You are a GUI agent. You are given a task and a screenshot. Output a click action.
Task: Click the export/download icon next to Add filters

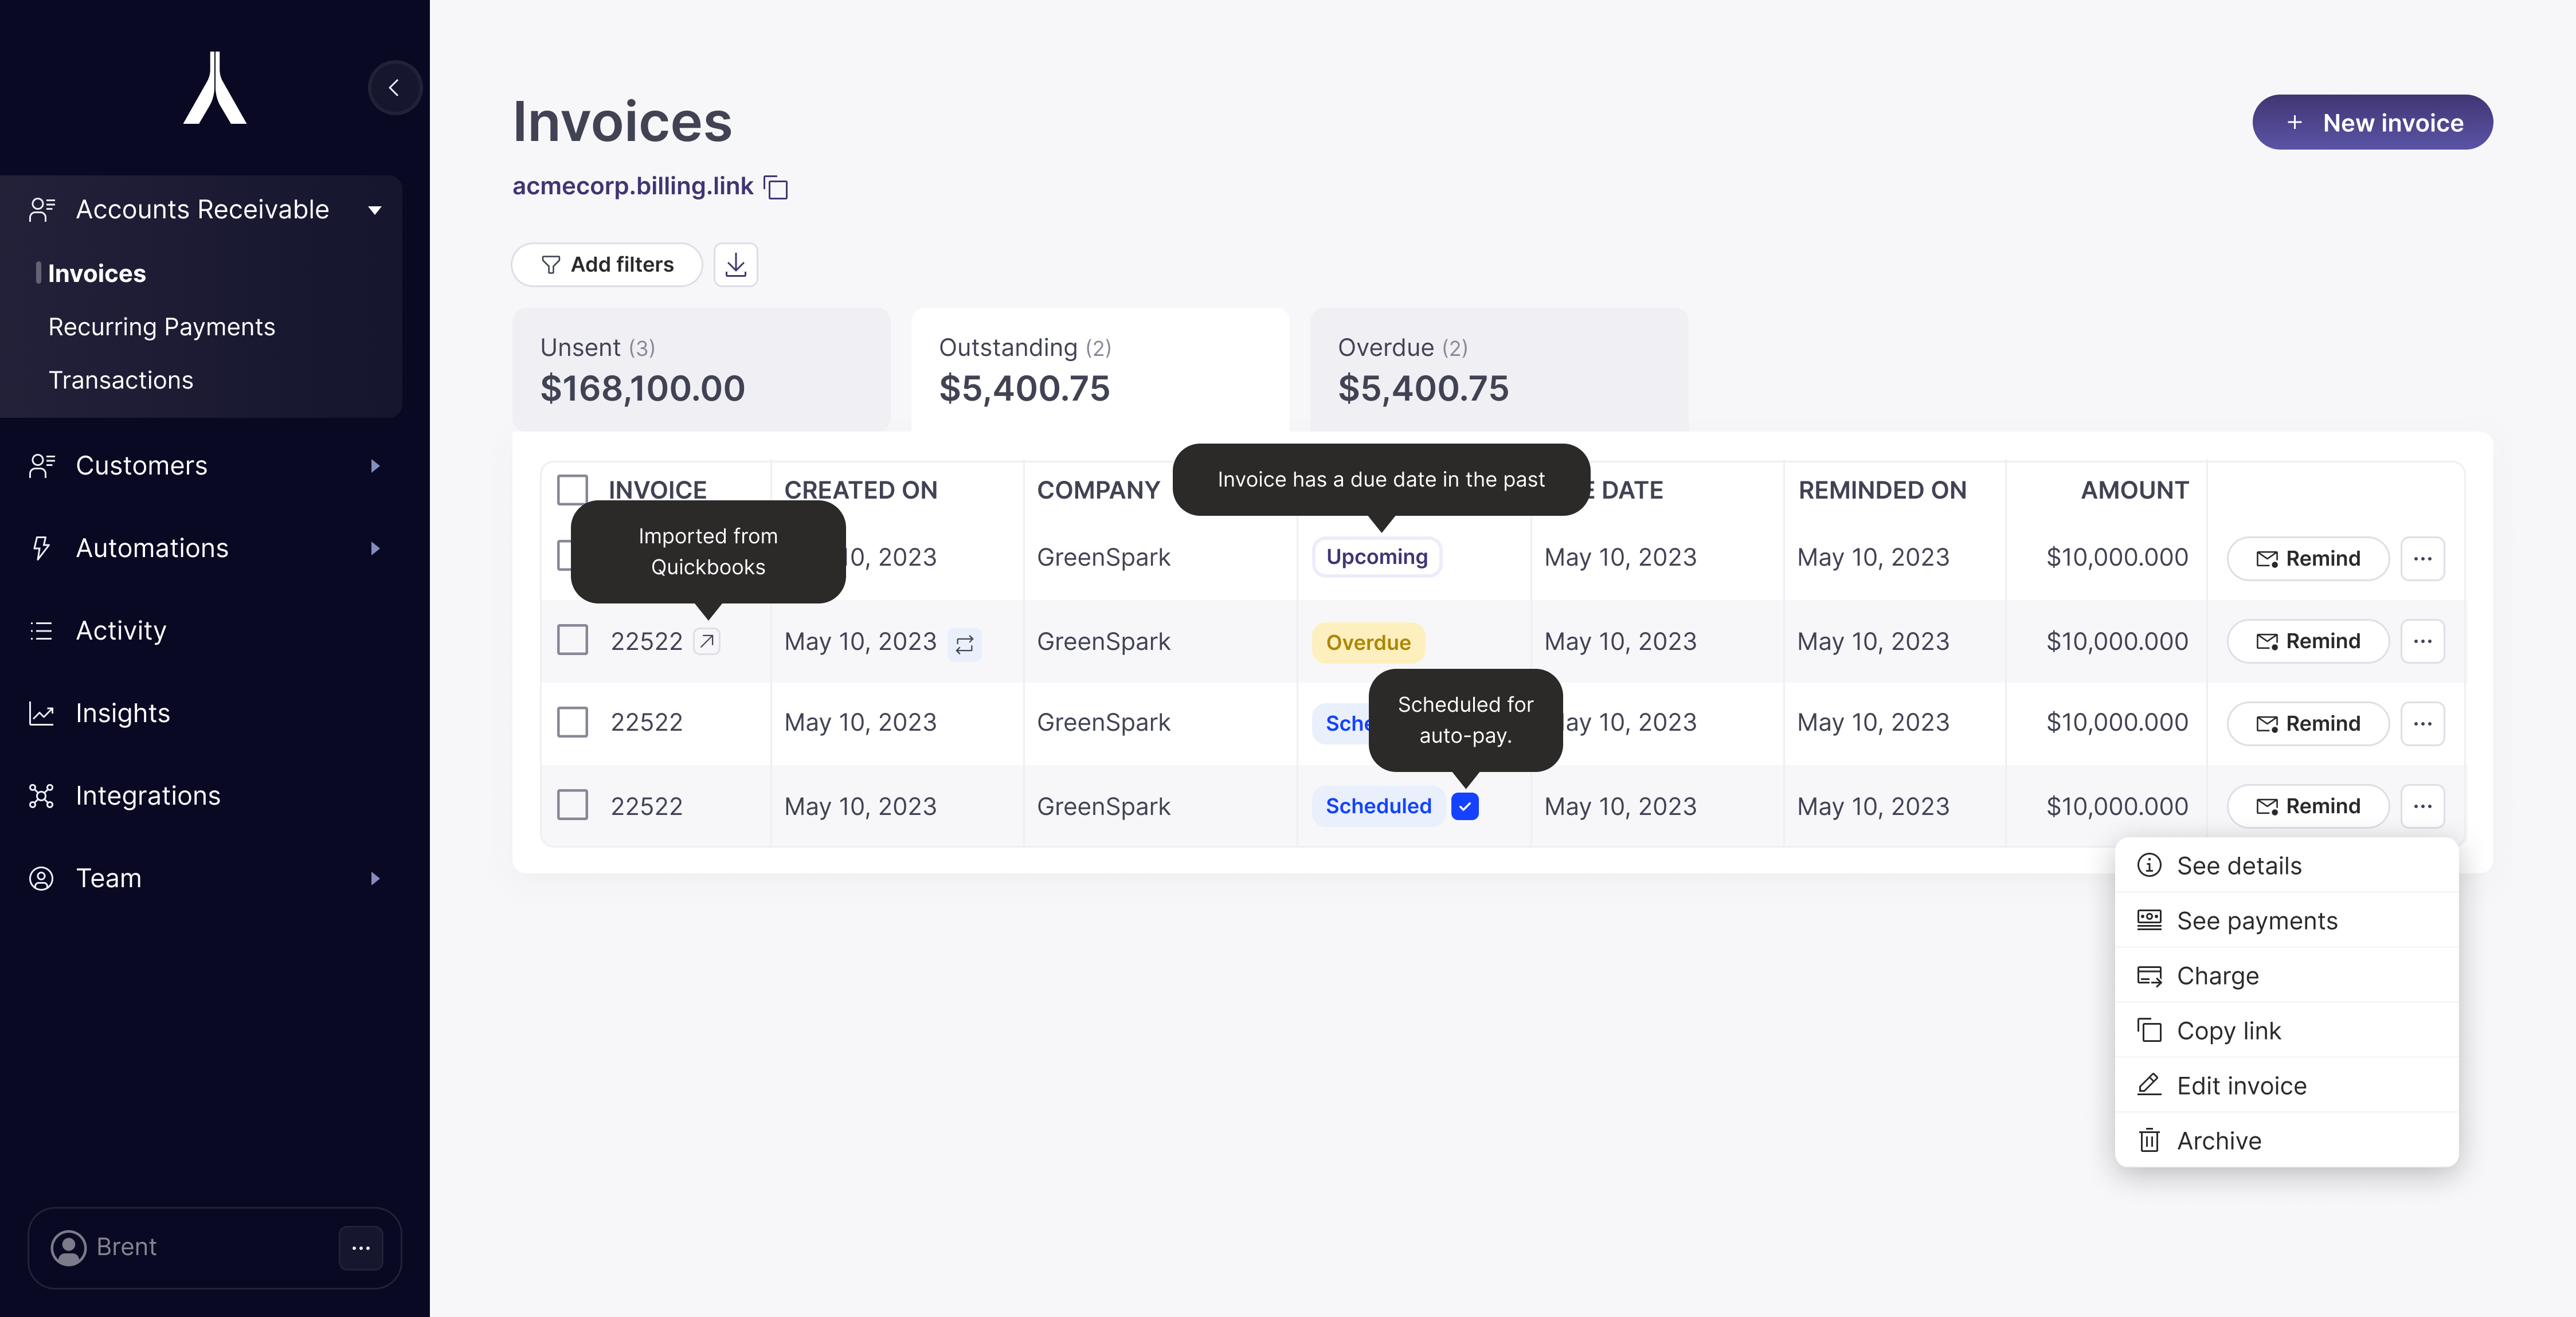click(x=736, y=264)
